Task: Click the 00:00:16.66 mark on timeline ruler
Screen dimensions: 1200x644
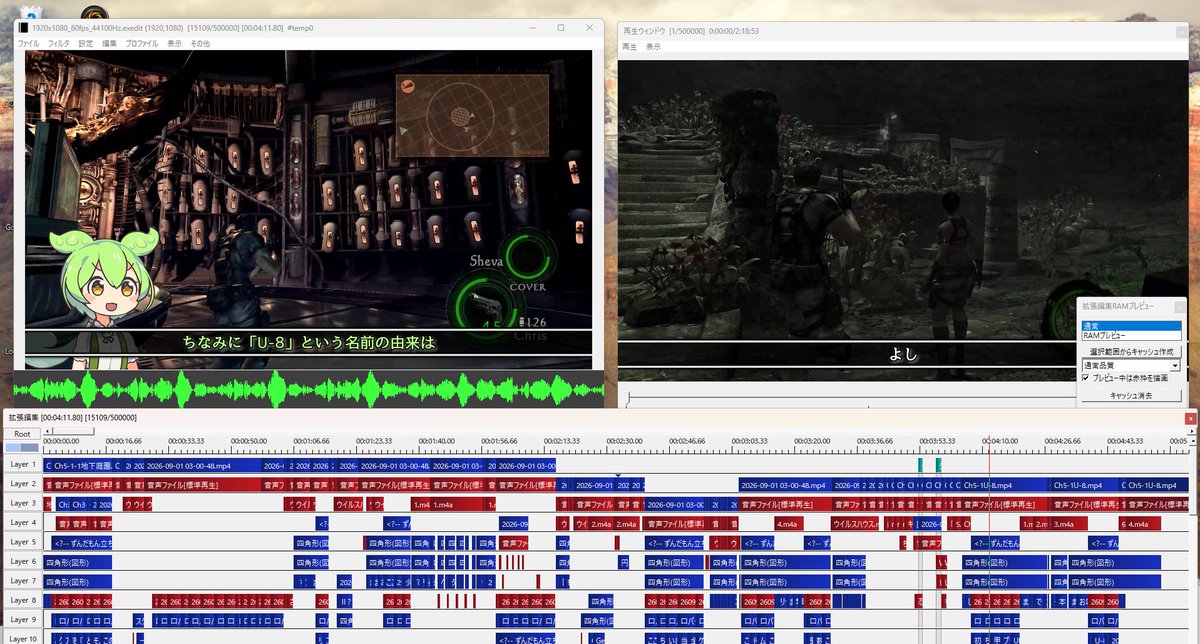Action: coord(125,440)
